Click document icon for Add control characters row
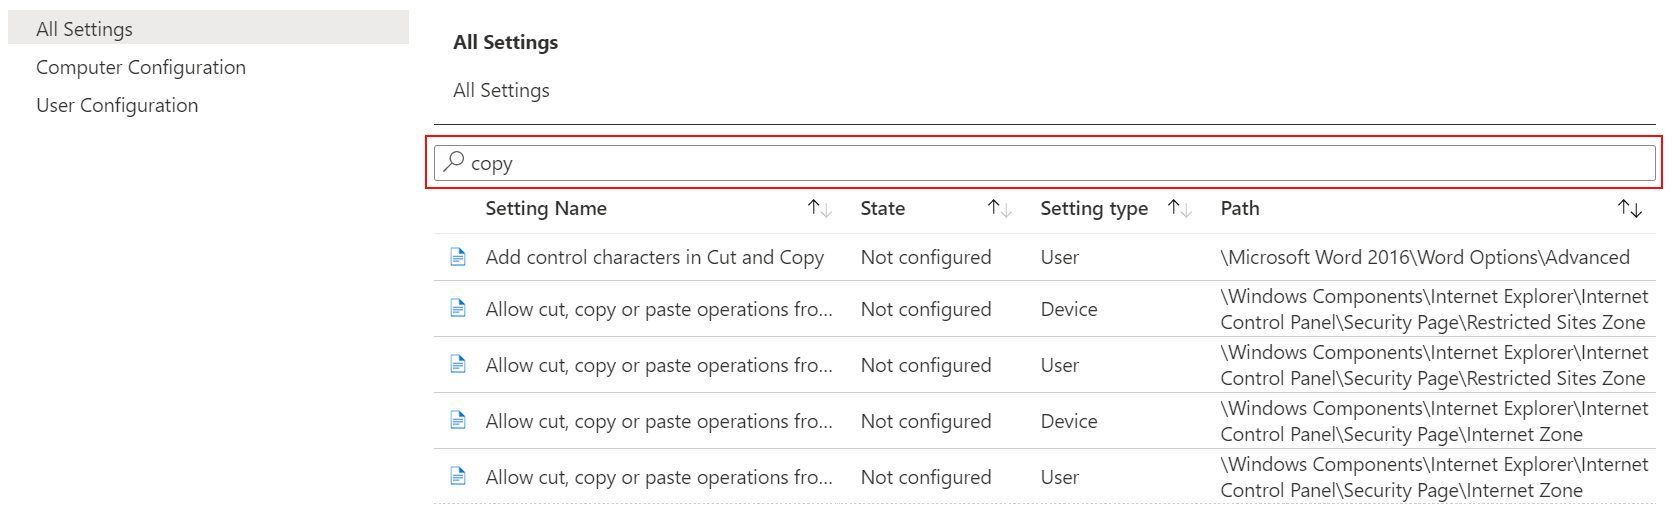 (x=458, y=257)
